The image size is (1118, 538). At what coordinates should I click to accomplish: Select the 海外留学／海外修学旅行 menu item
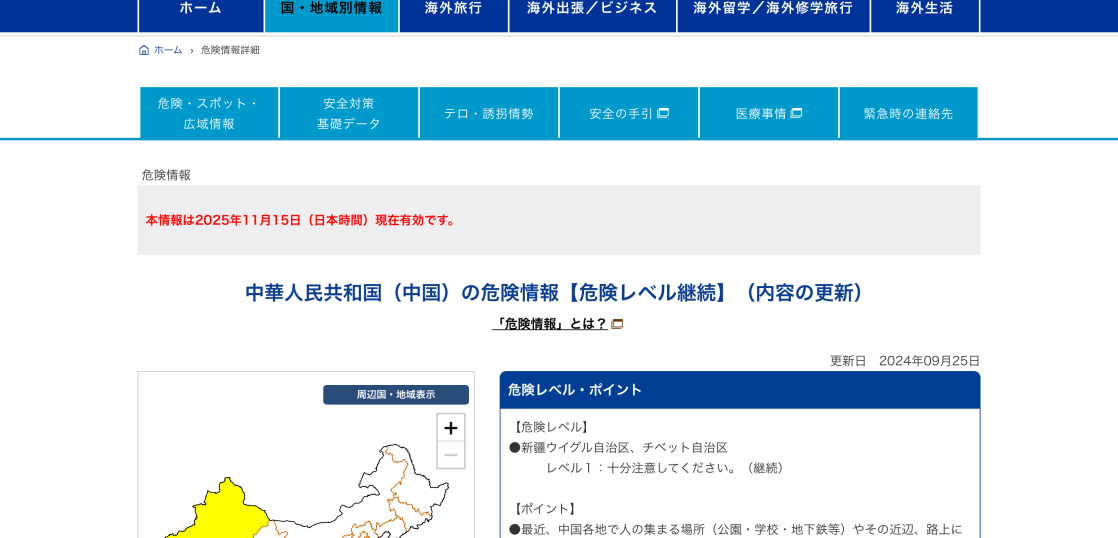[x=773, y=10]
